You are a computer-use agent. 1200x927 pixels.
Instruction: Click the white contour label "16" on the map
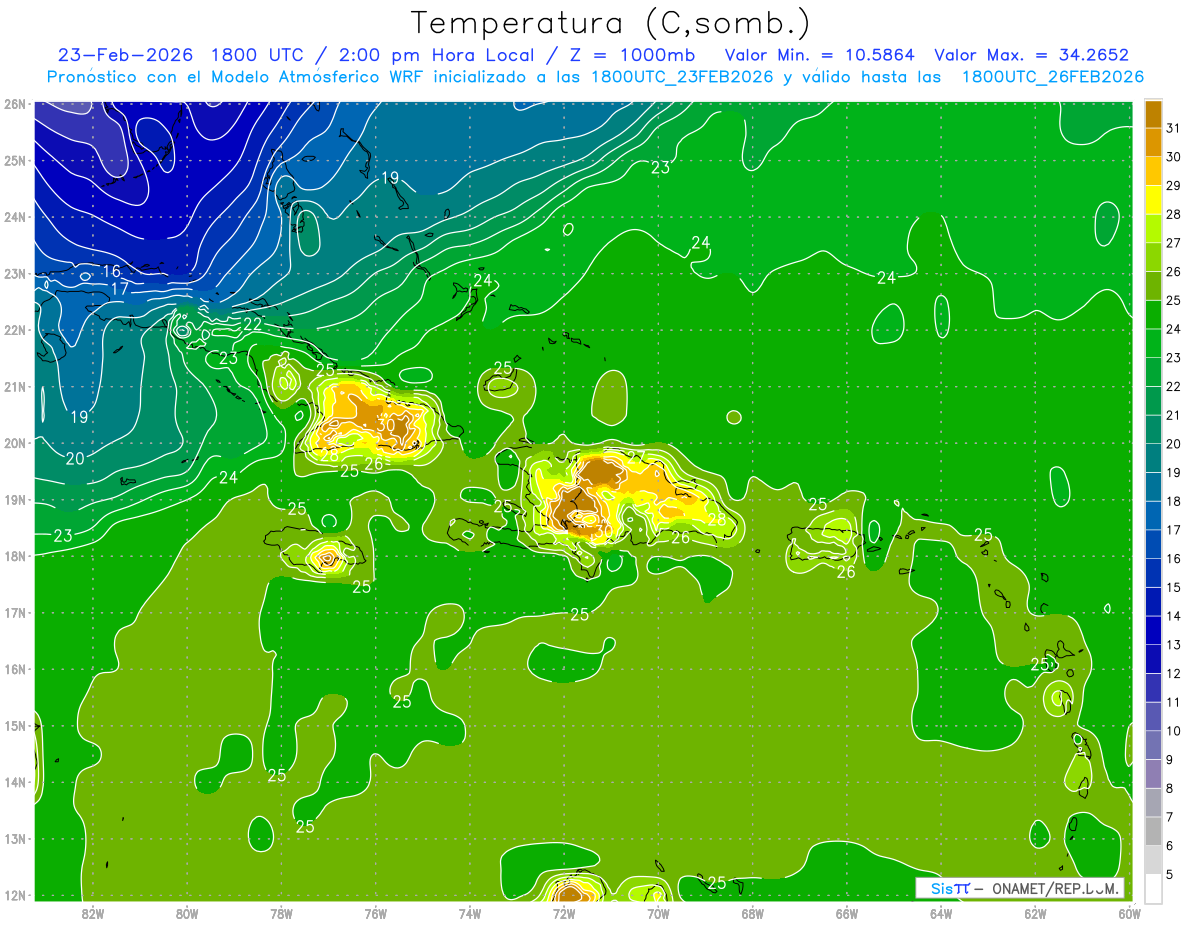(x=111, y=271)
